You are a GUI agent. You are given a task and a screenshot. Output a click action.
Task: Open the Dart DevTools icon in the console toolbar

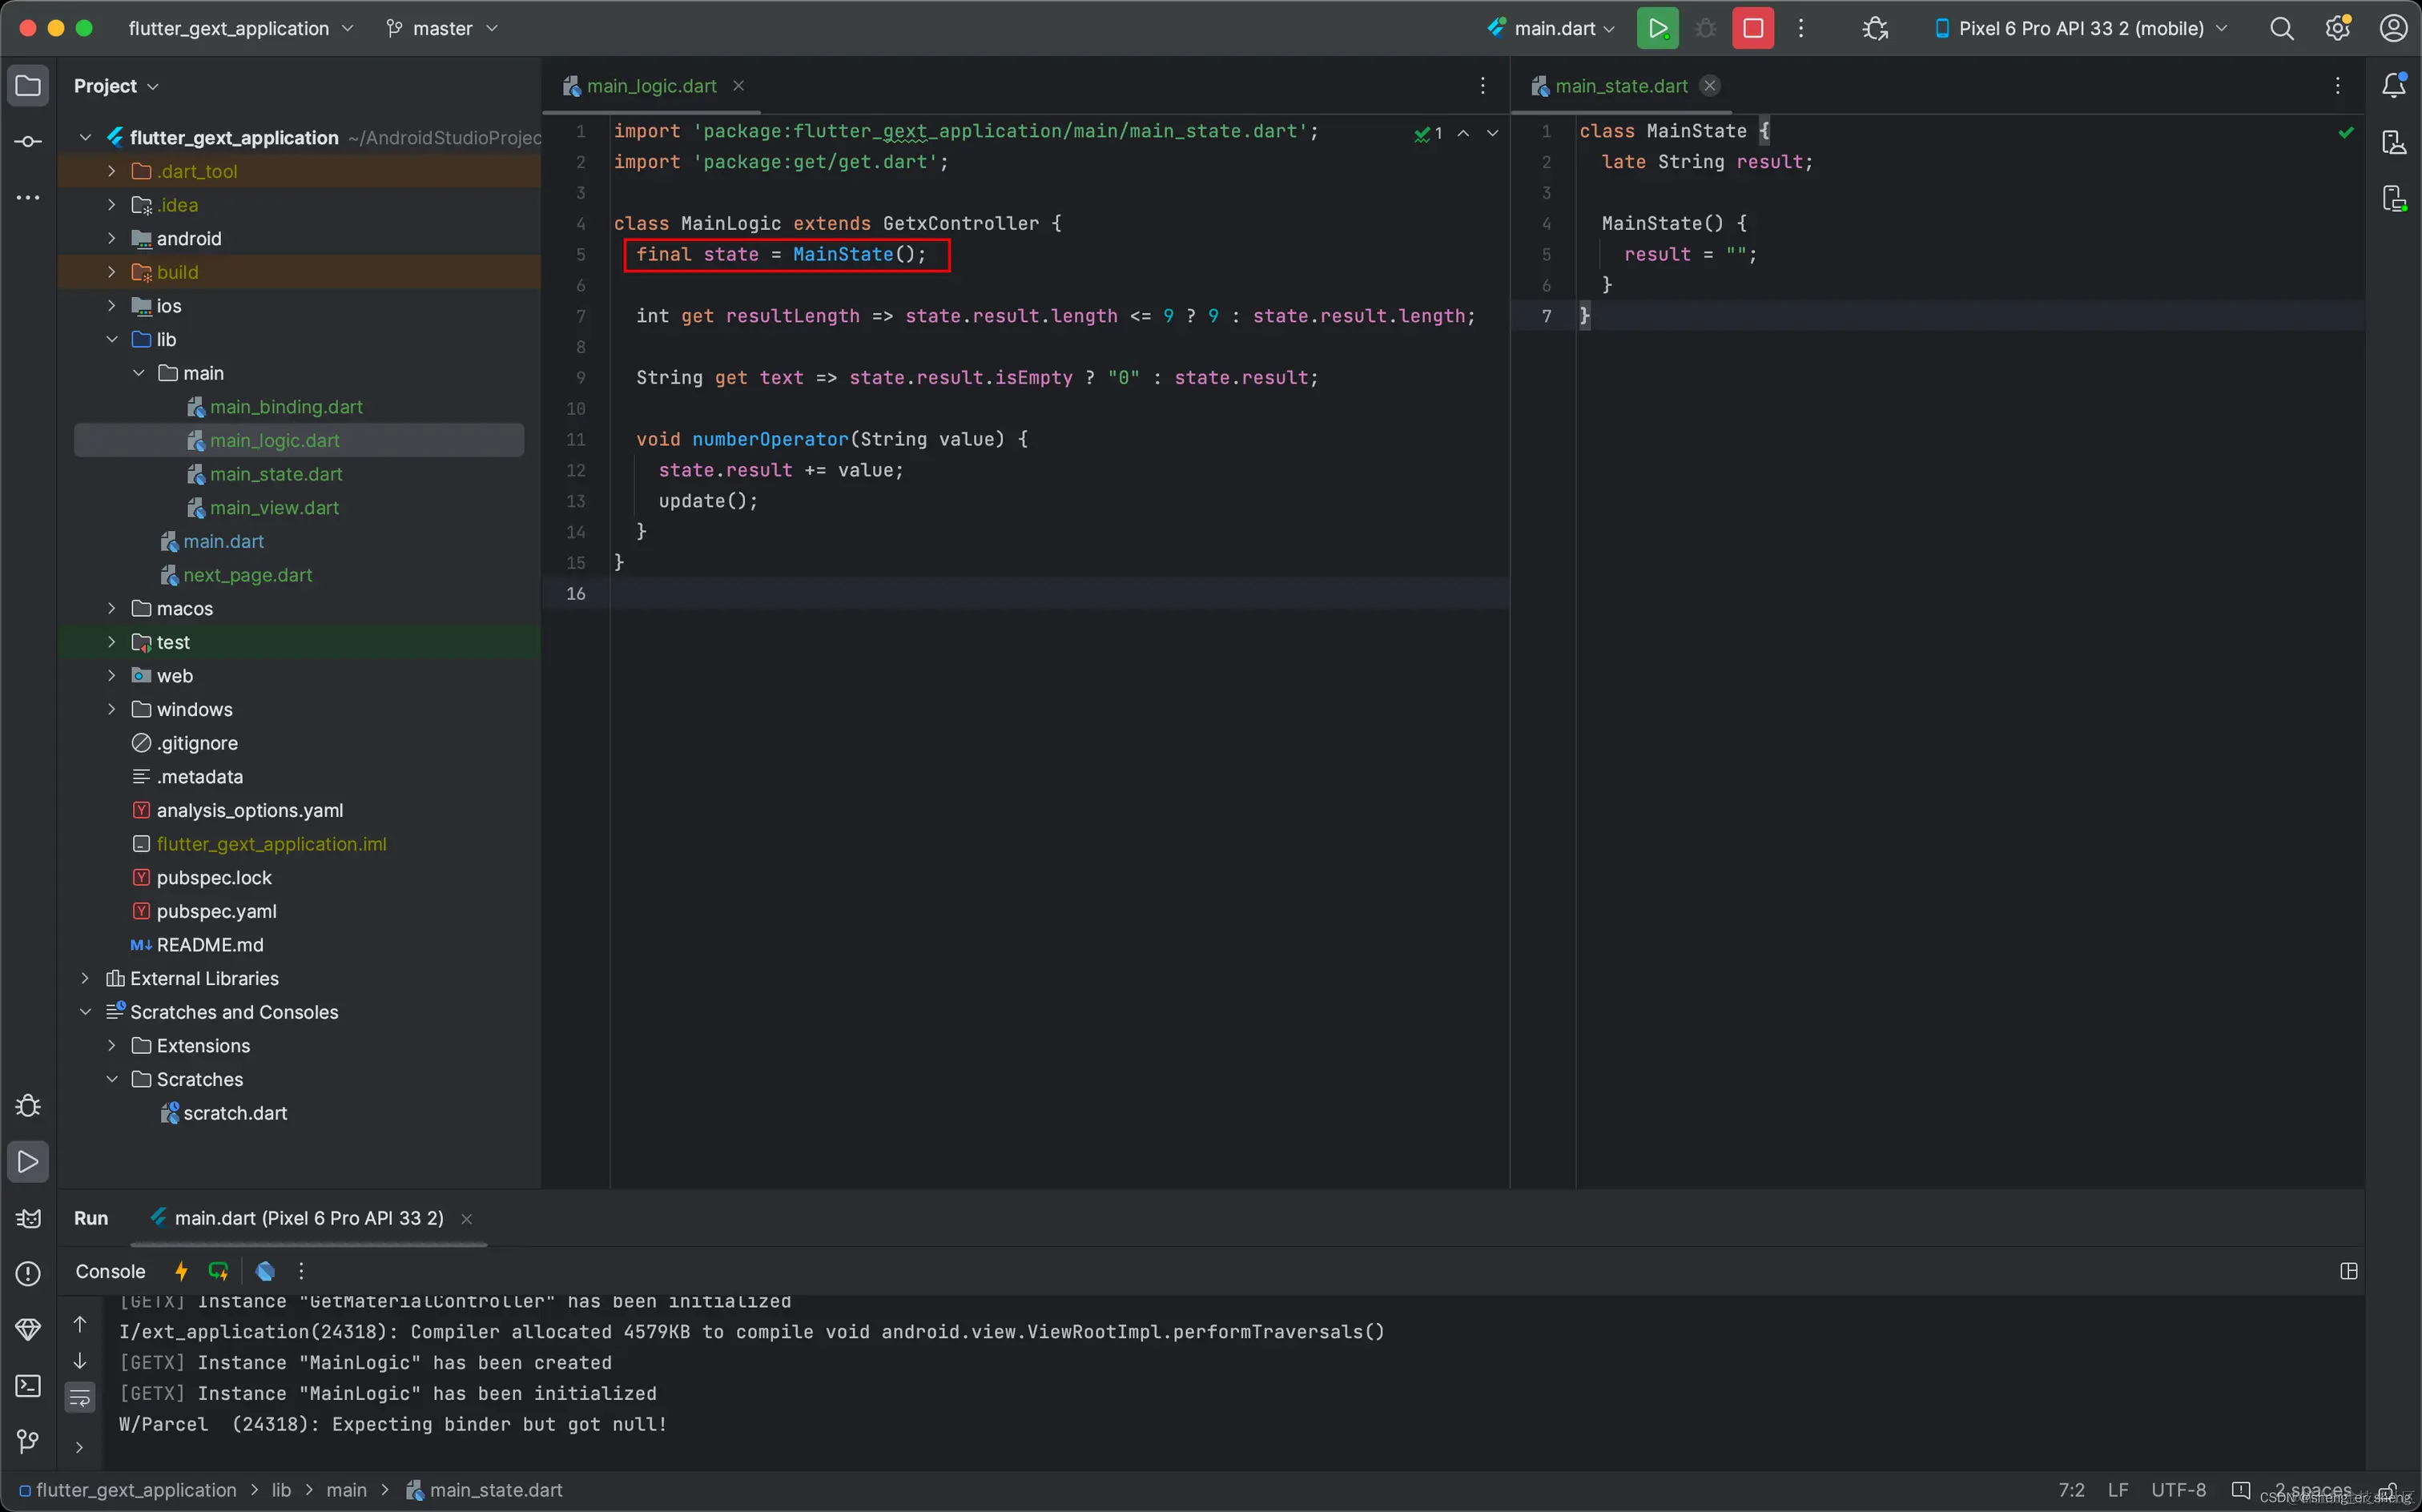coord(265,1271)
